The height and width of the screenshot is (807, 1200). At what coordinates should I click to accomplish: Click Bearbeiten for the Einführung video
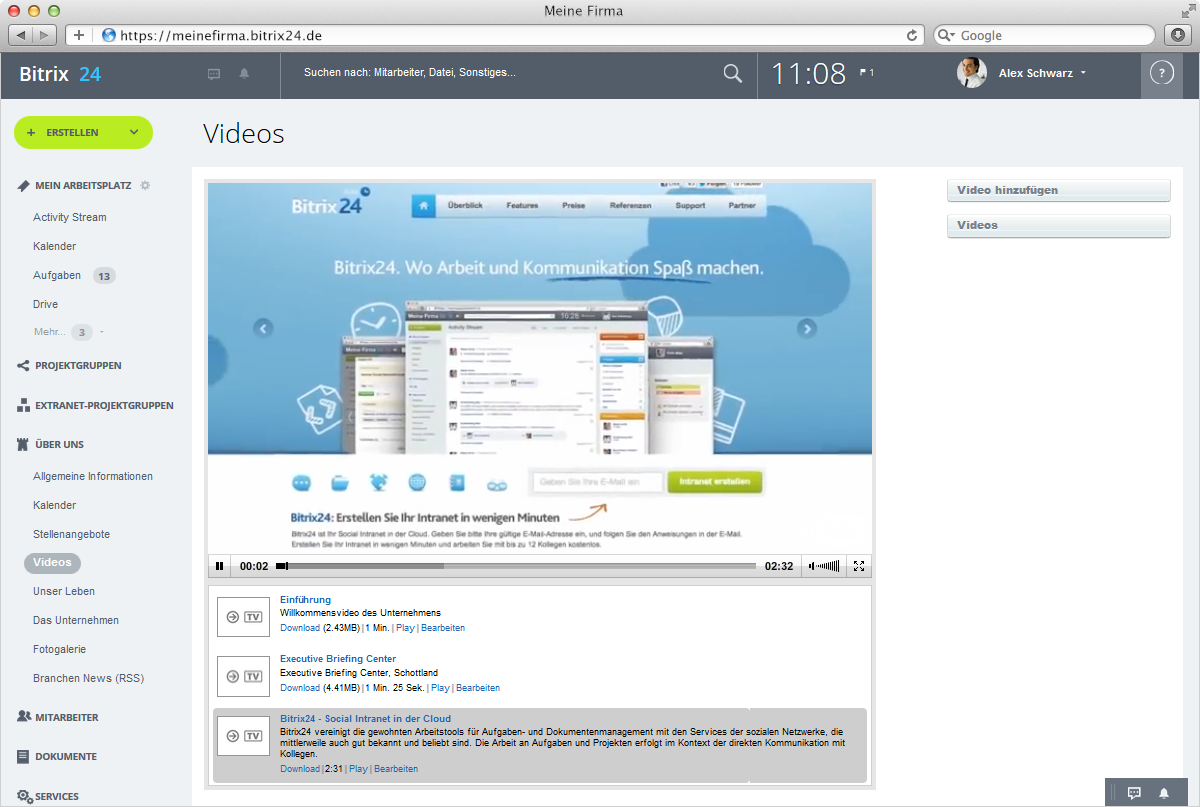pyautogui.click(x=443, y=628)
